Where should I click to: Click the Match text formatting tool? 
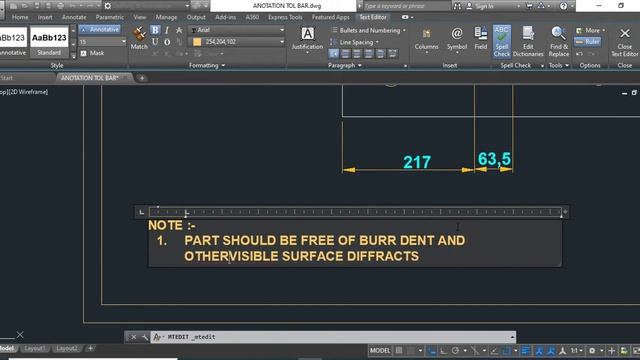point(139,38)
